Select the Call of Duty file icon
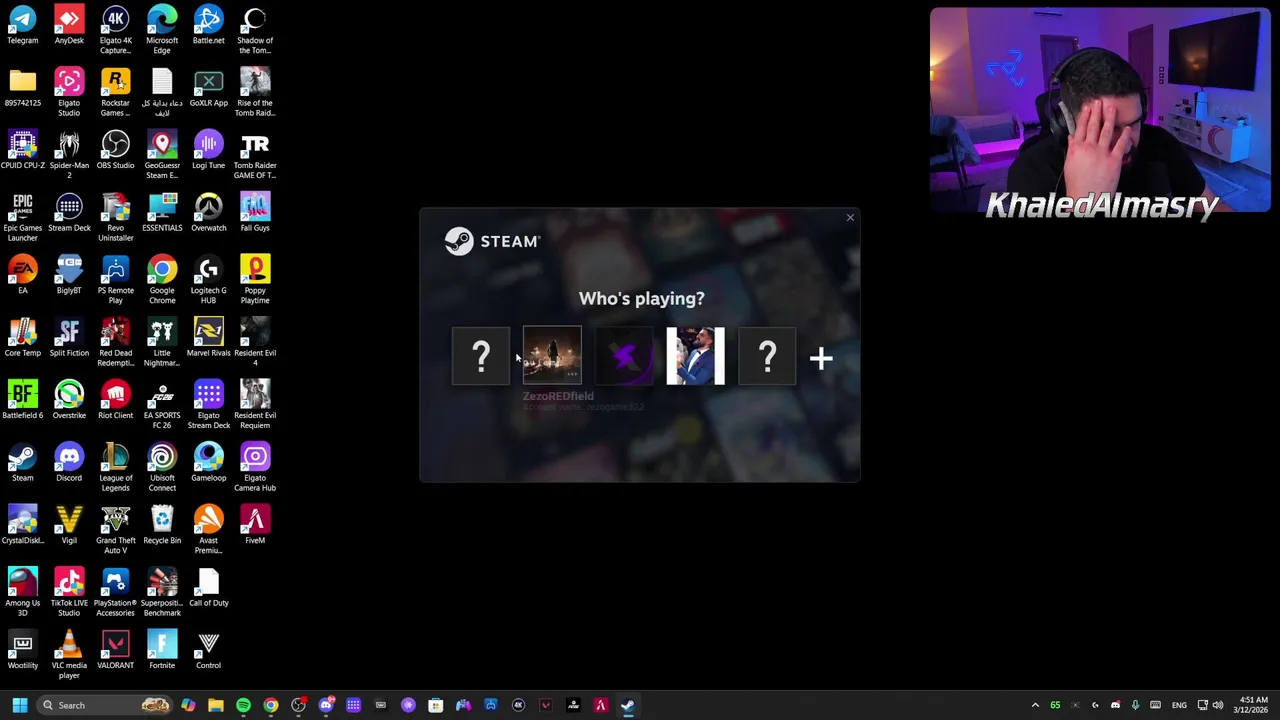The width and height of the screenshot is (1280, 720). (x=208, y=588)
